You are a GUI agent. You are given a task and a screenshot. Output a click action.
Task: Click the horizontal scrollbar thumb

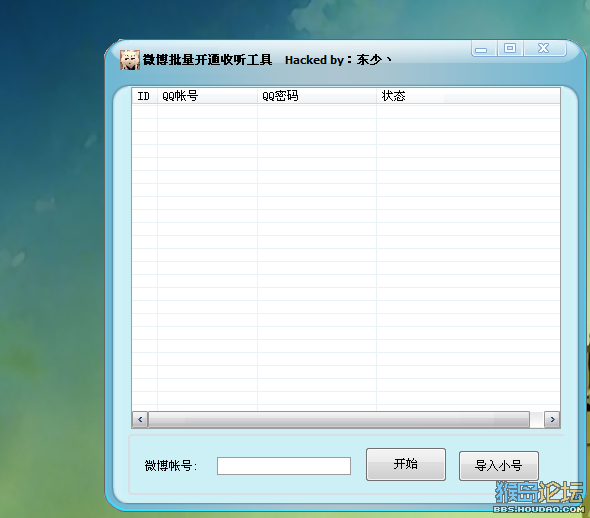coord(339,419)
